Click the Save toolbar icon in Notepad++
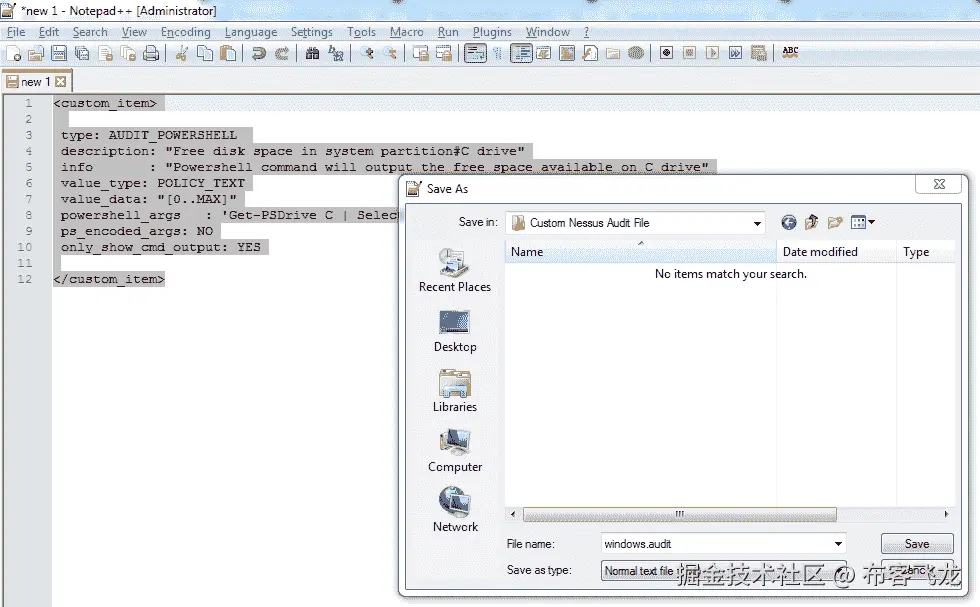980x607 pixels. pyautogui.click(x=59, y=54)
